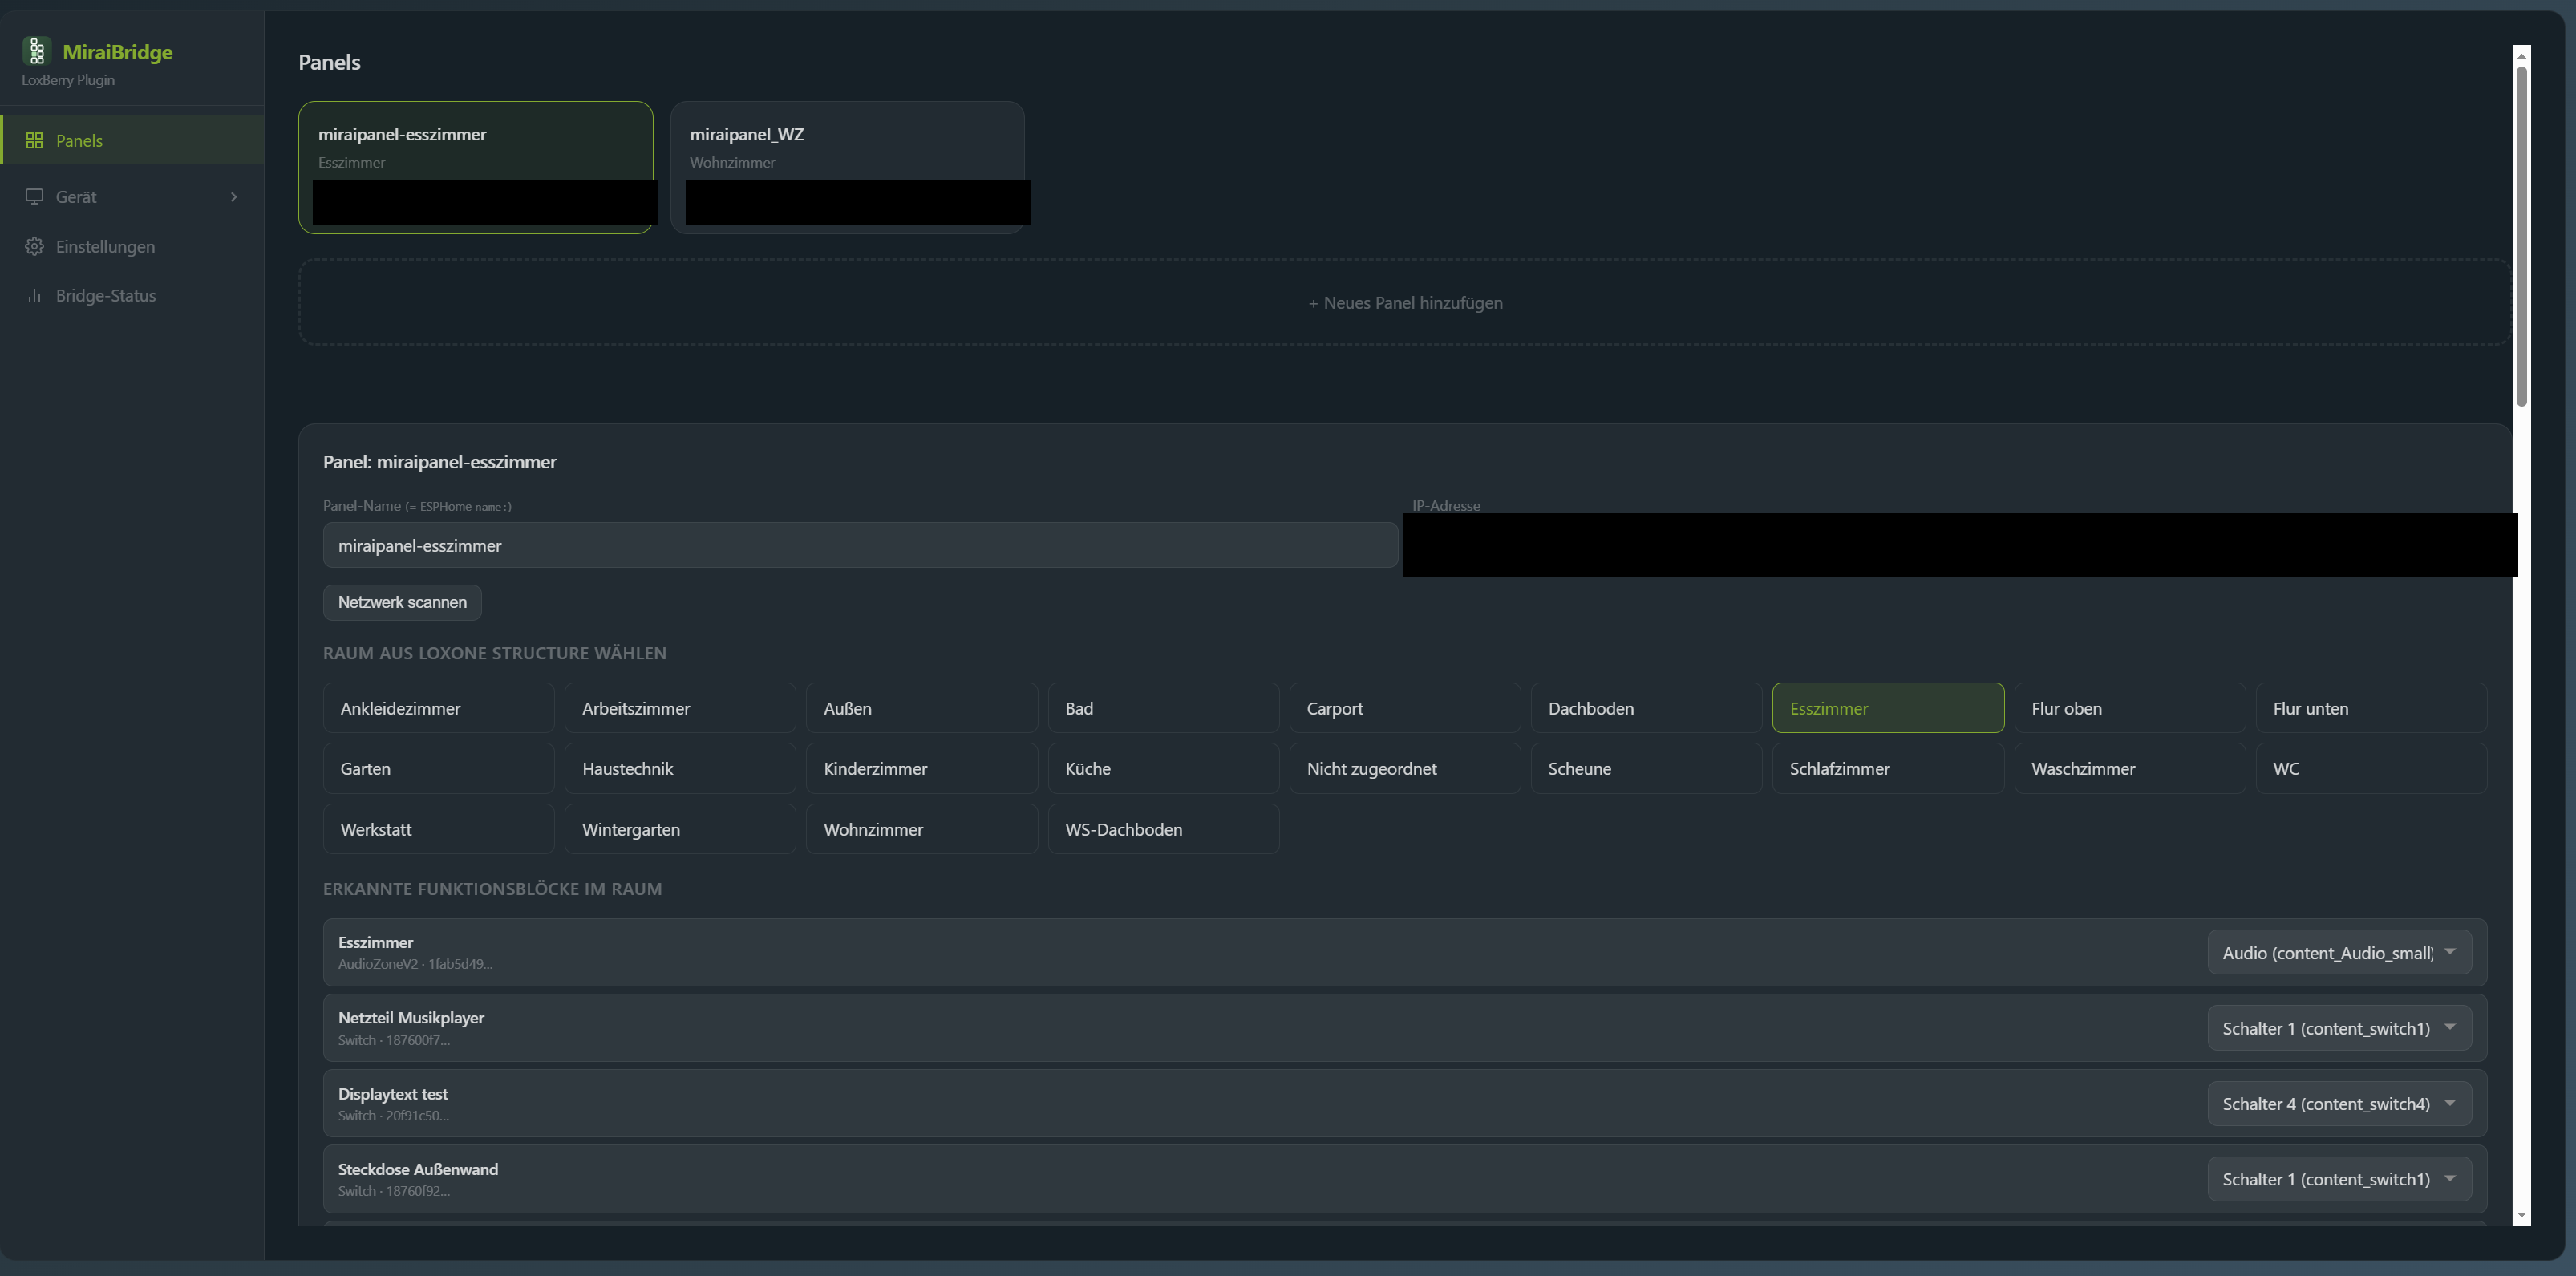2576x1276 pixels.
Task: Choose the Schlafzimmer room
Action: tap(1888, 769)
